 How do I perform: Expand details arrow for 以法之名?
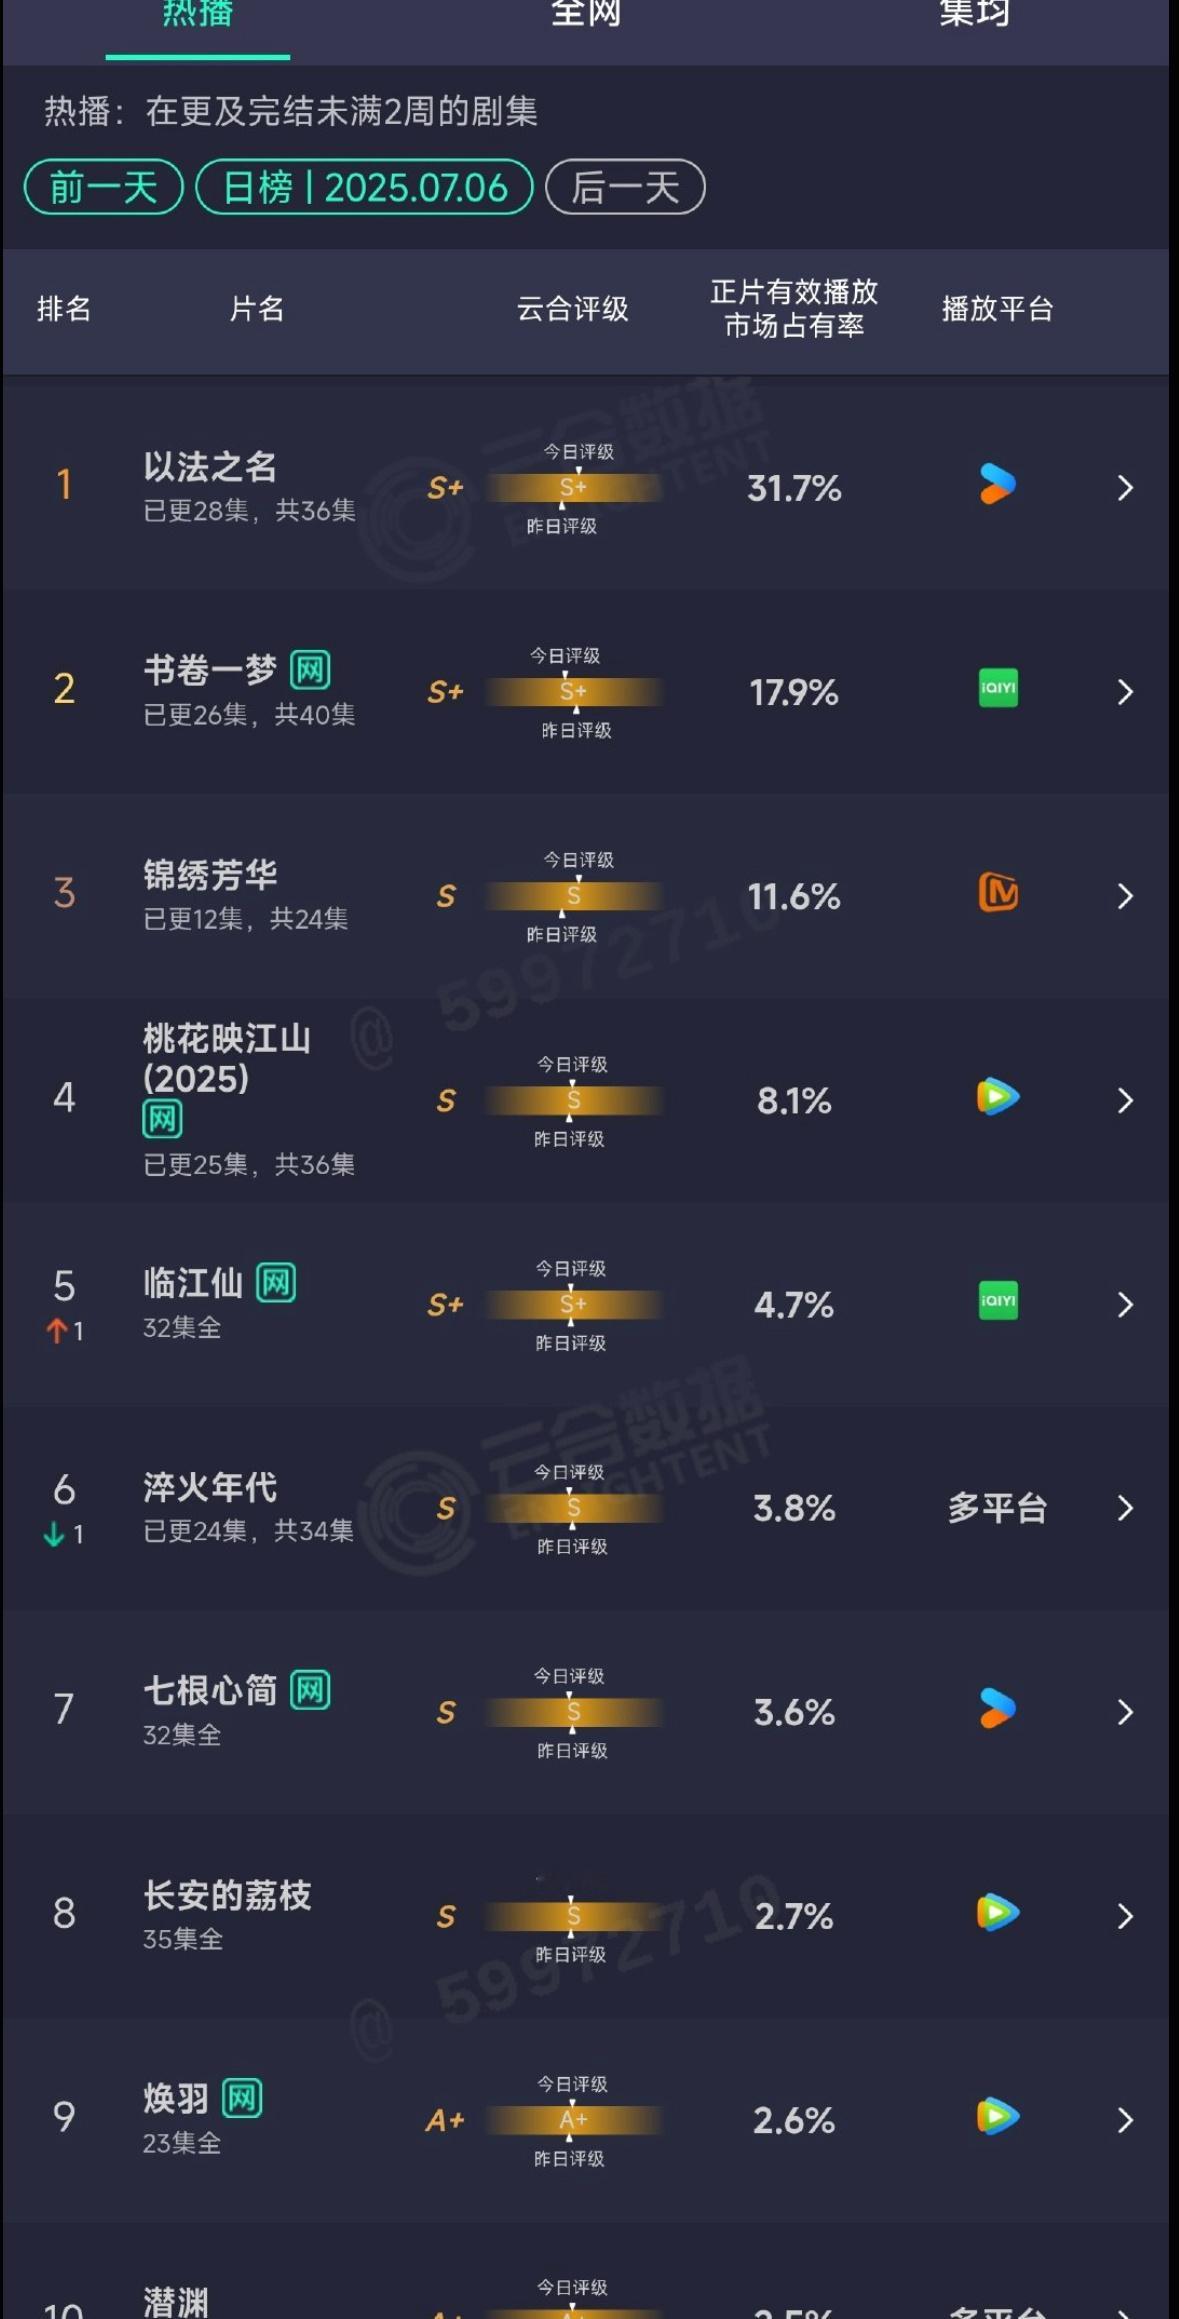coord(1125,488)
